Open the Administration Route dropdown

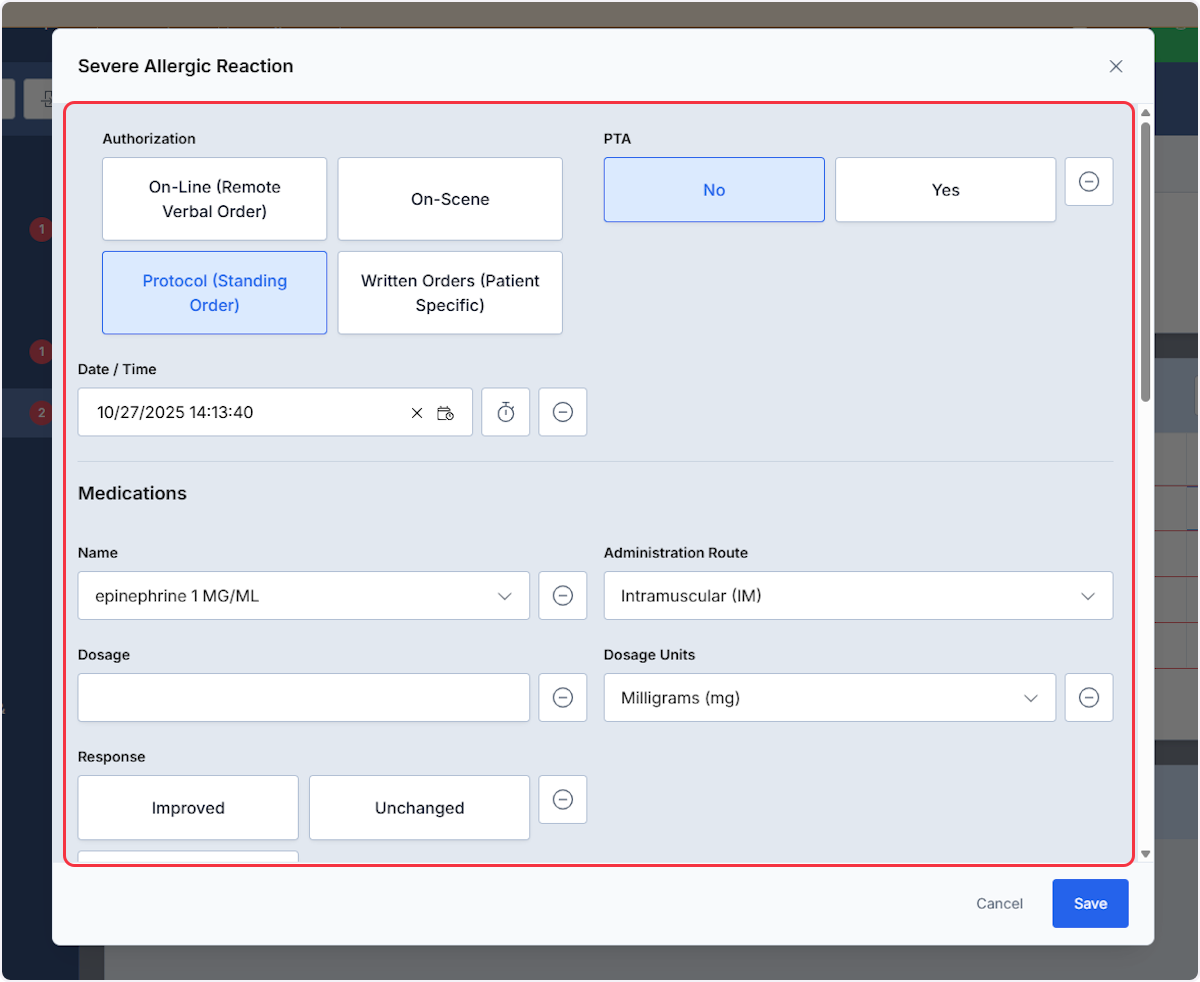(858, 596)
